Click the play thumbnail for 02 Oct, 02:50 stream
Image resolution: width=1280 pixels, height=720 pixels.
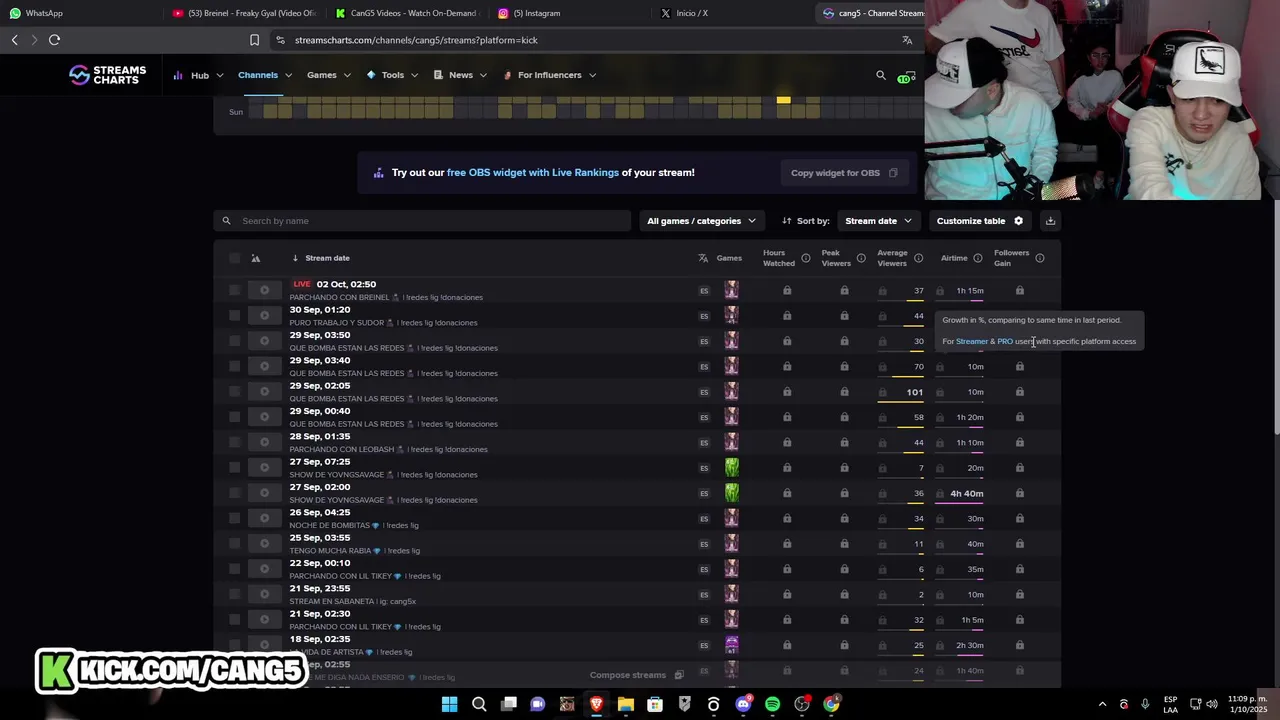pos(265,290)
